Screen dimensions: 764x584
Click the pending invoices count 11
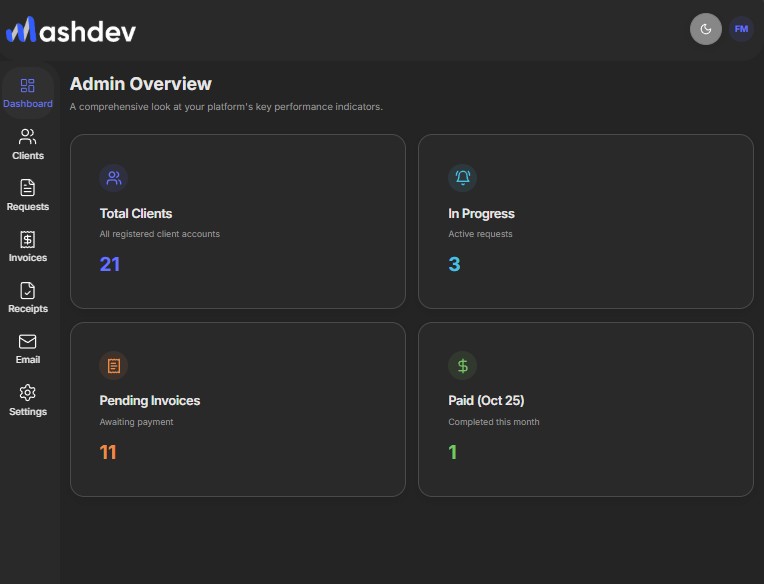(x=108, y=452)
